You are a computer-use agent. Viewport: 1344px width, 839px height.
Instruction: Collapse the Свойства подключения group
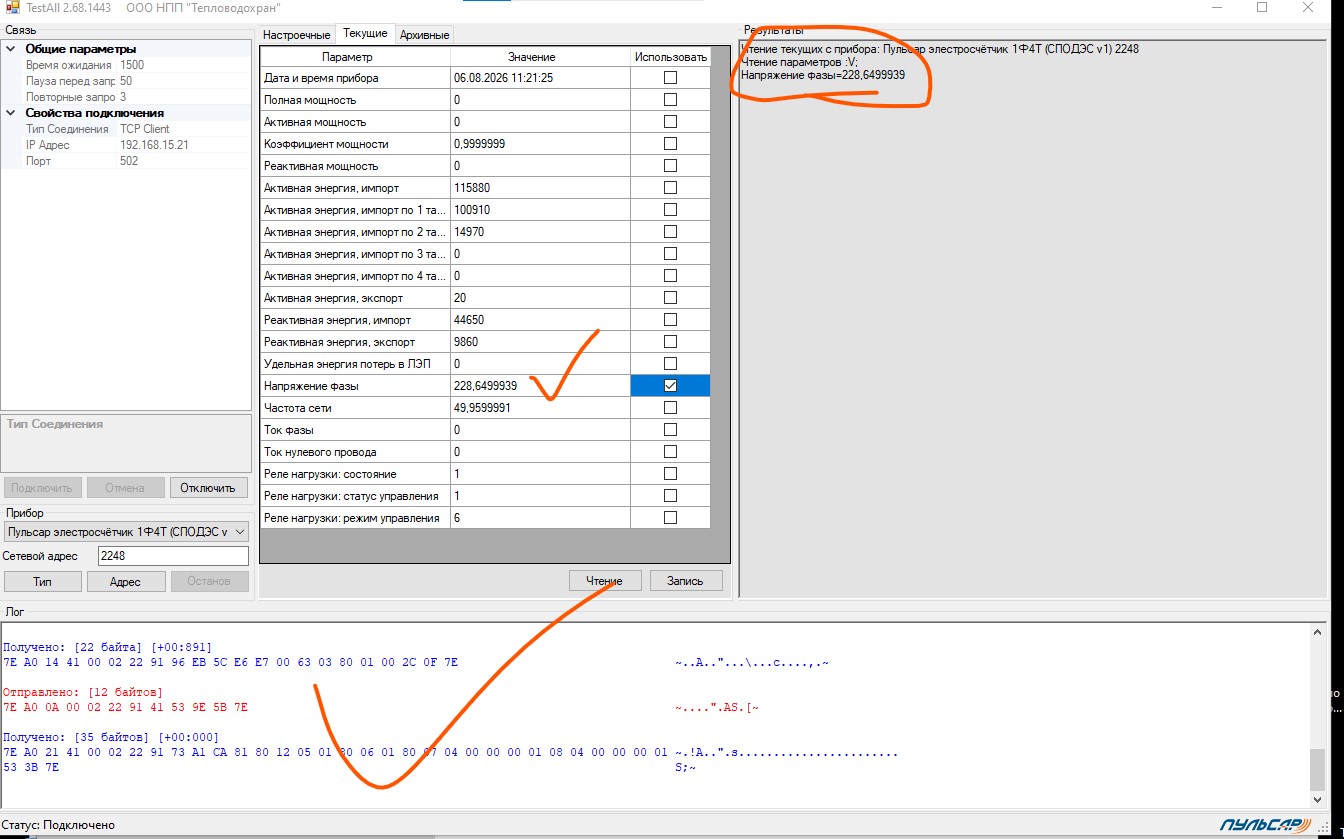point(11,113)
